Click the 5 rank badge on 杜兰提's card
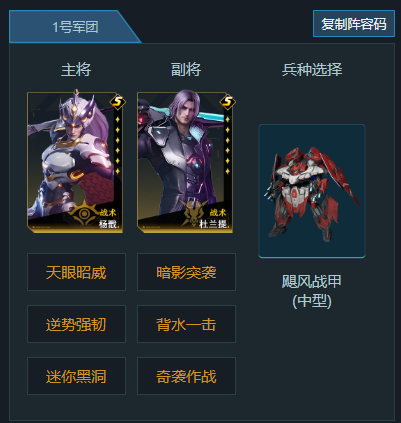 [x=228, y=102]
